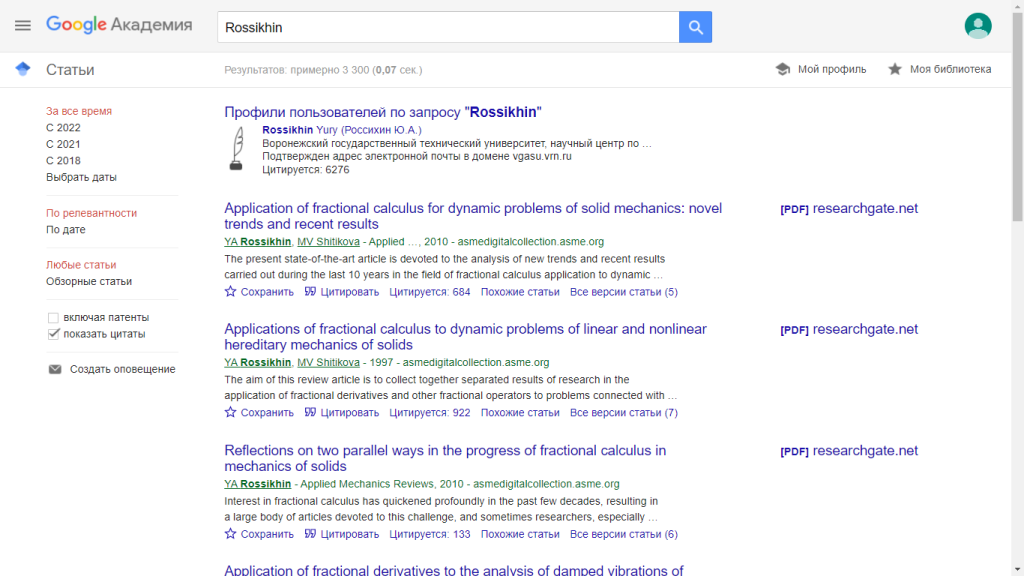
Task: Open 'Все версии статьи (6)'
Action: tap(624, 534)
